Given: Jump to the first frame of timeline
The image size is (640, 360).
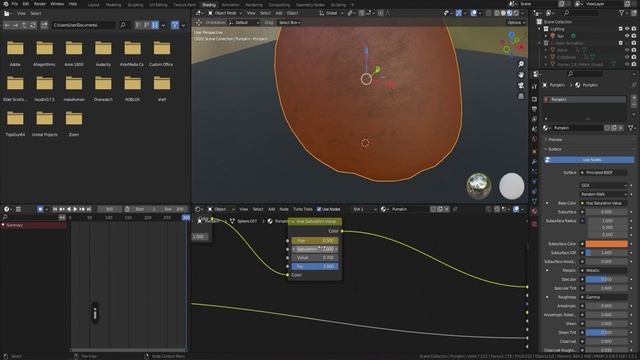Looking at the screenshot, I should [55, 209].
